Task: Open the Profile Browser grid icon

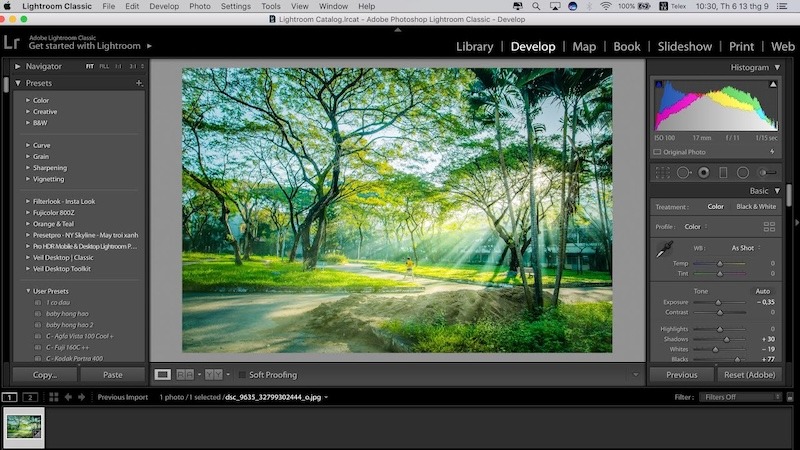Action: coord(769,227)
